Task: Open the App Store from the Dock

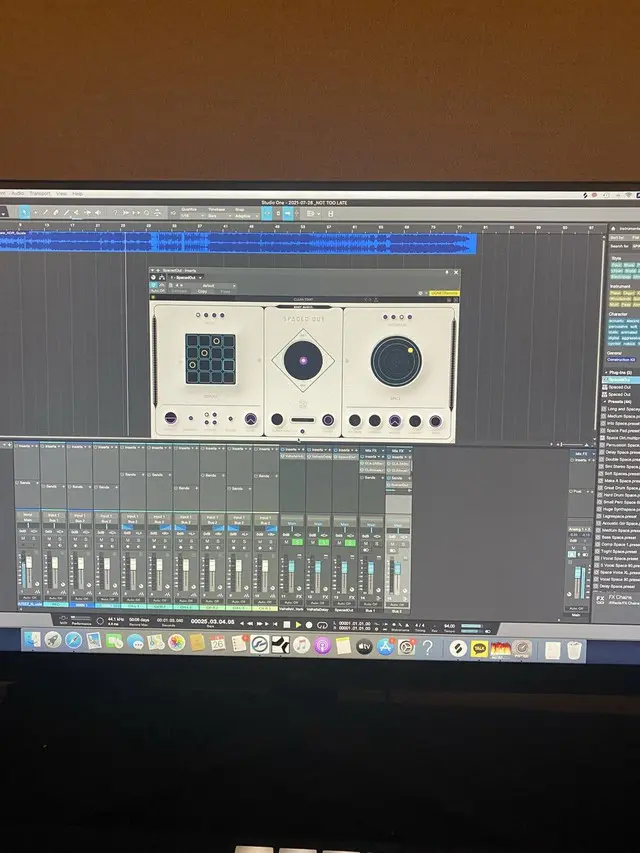Action: click(385, 646)
